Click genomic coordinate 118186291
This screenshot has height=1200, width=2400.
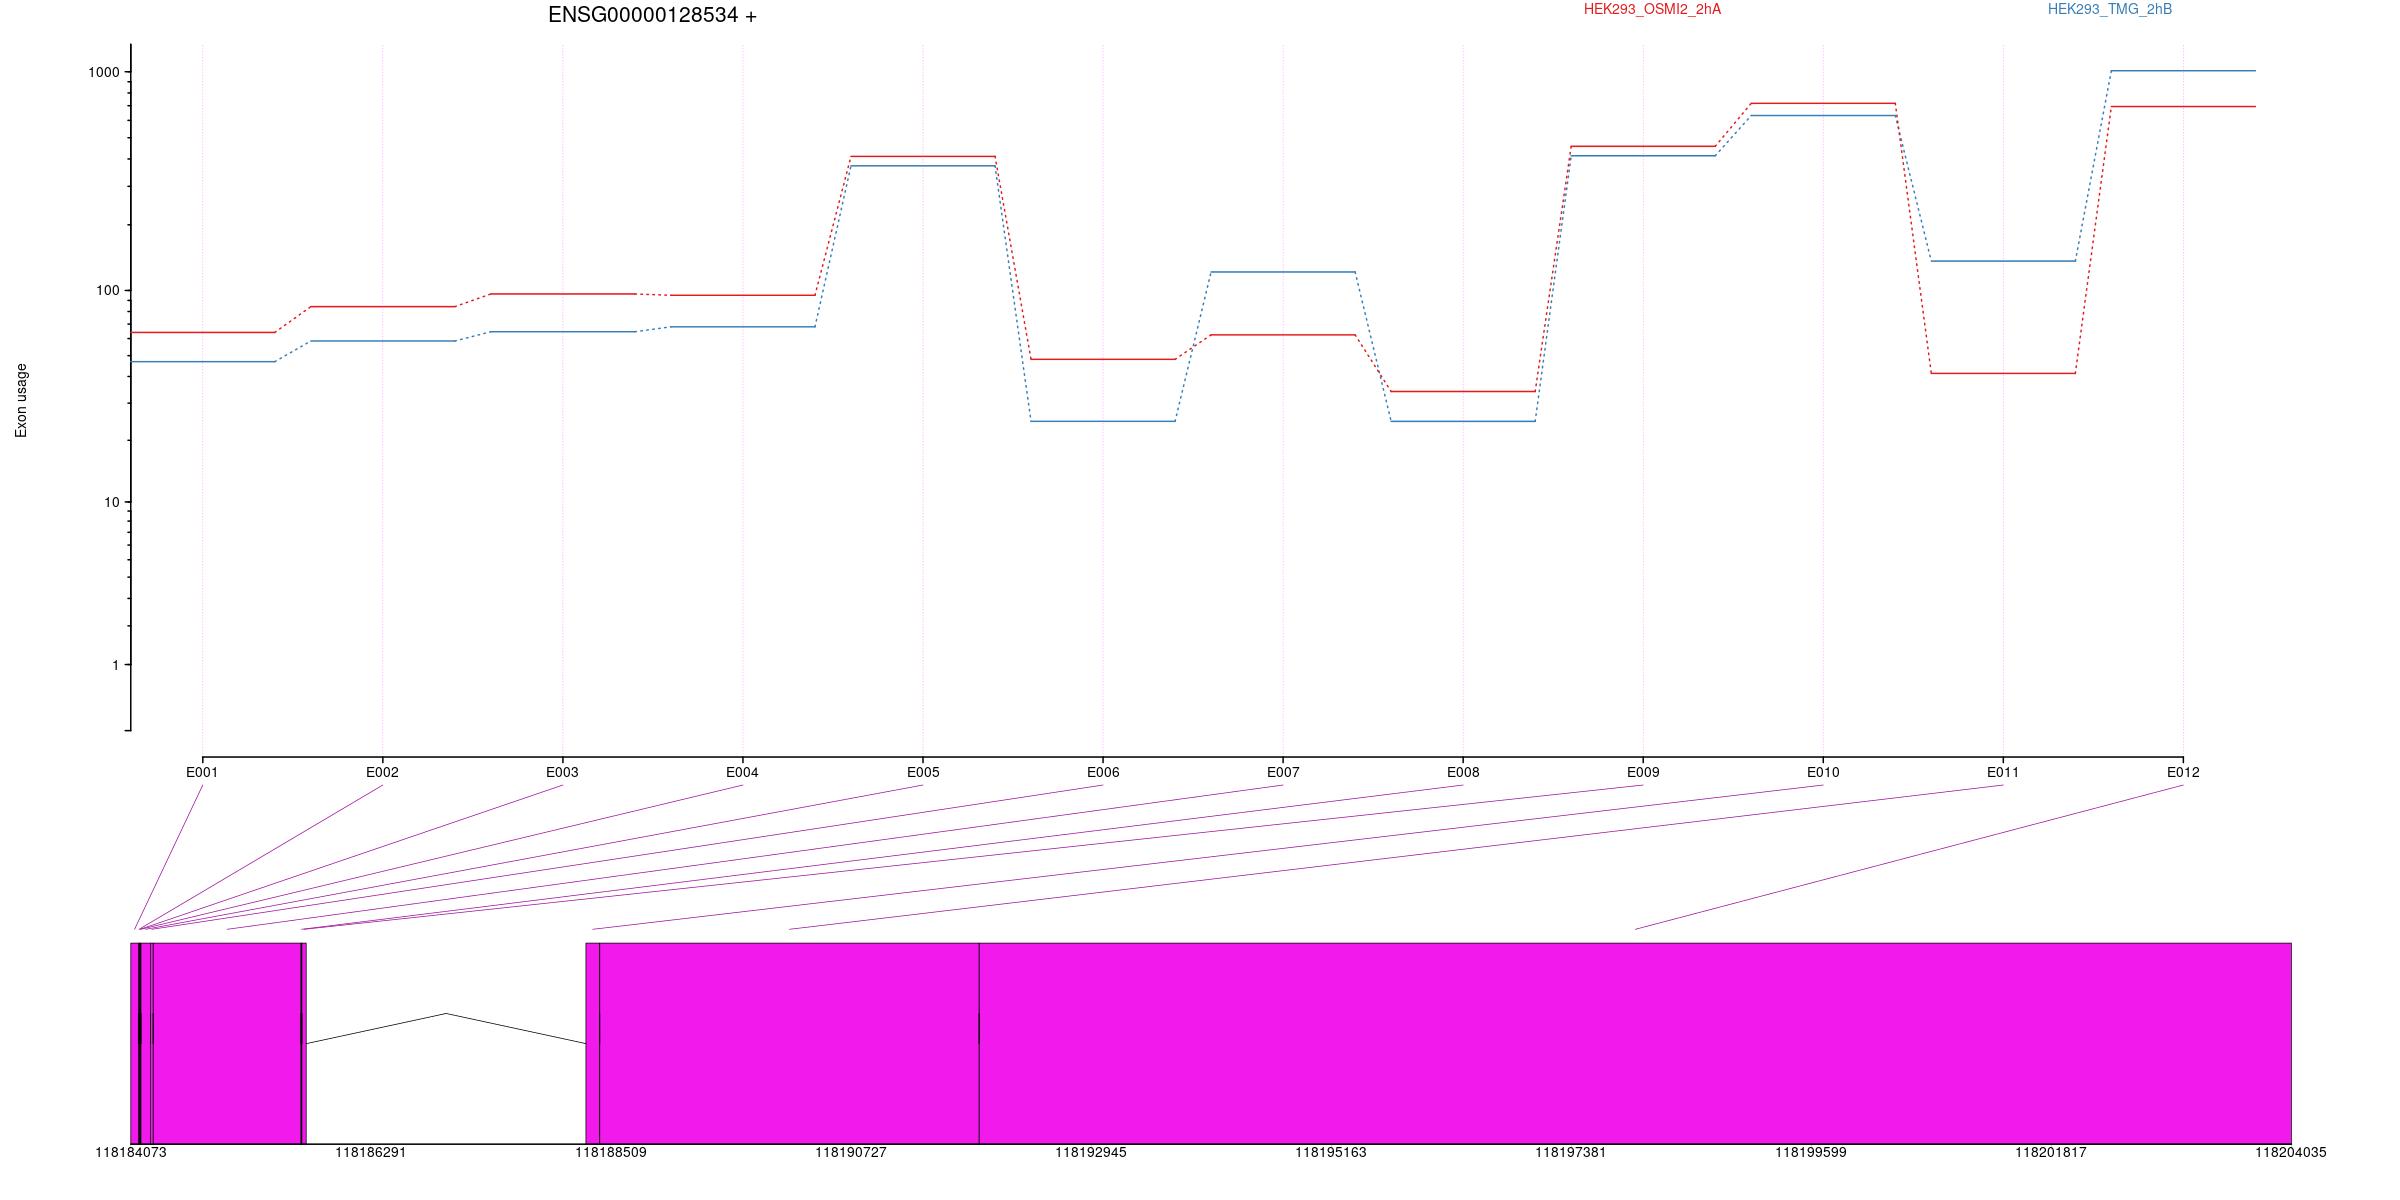coord(371,1153)
